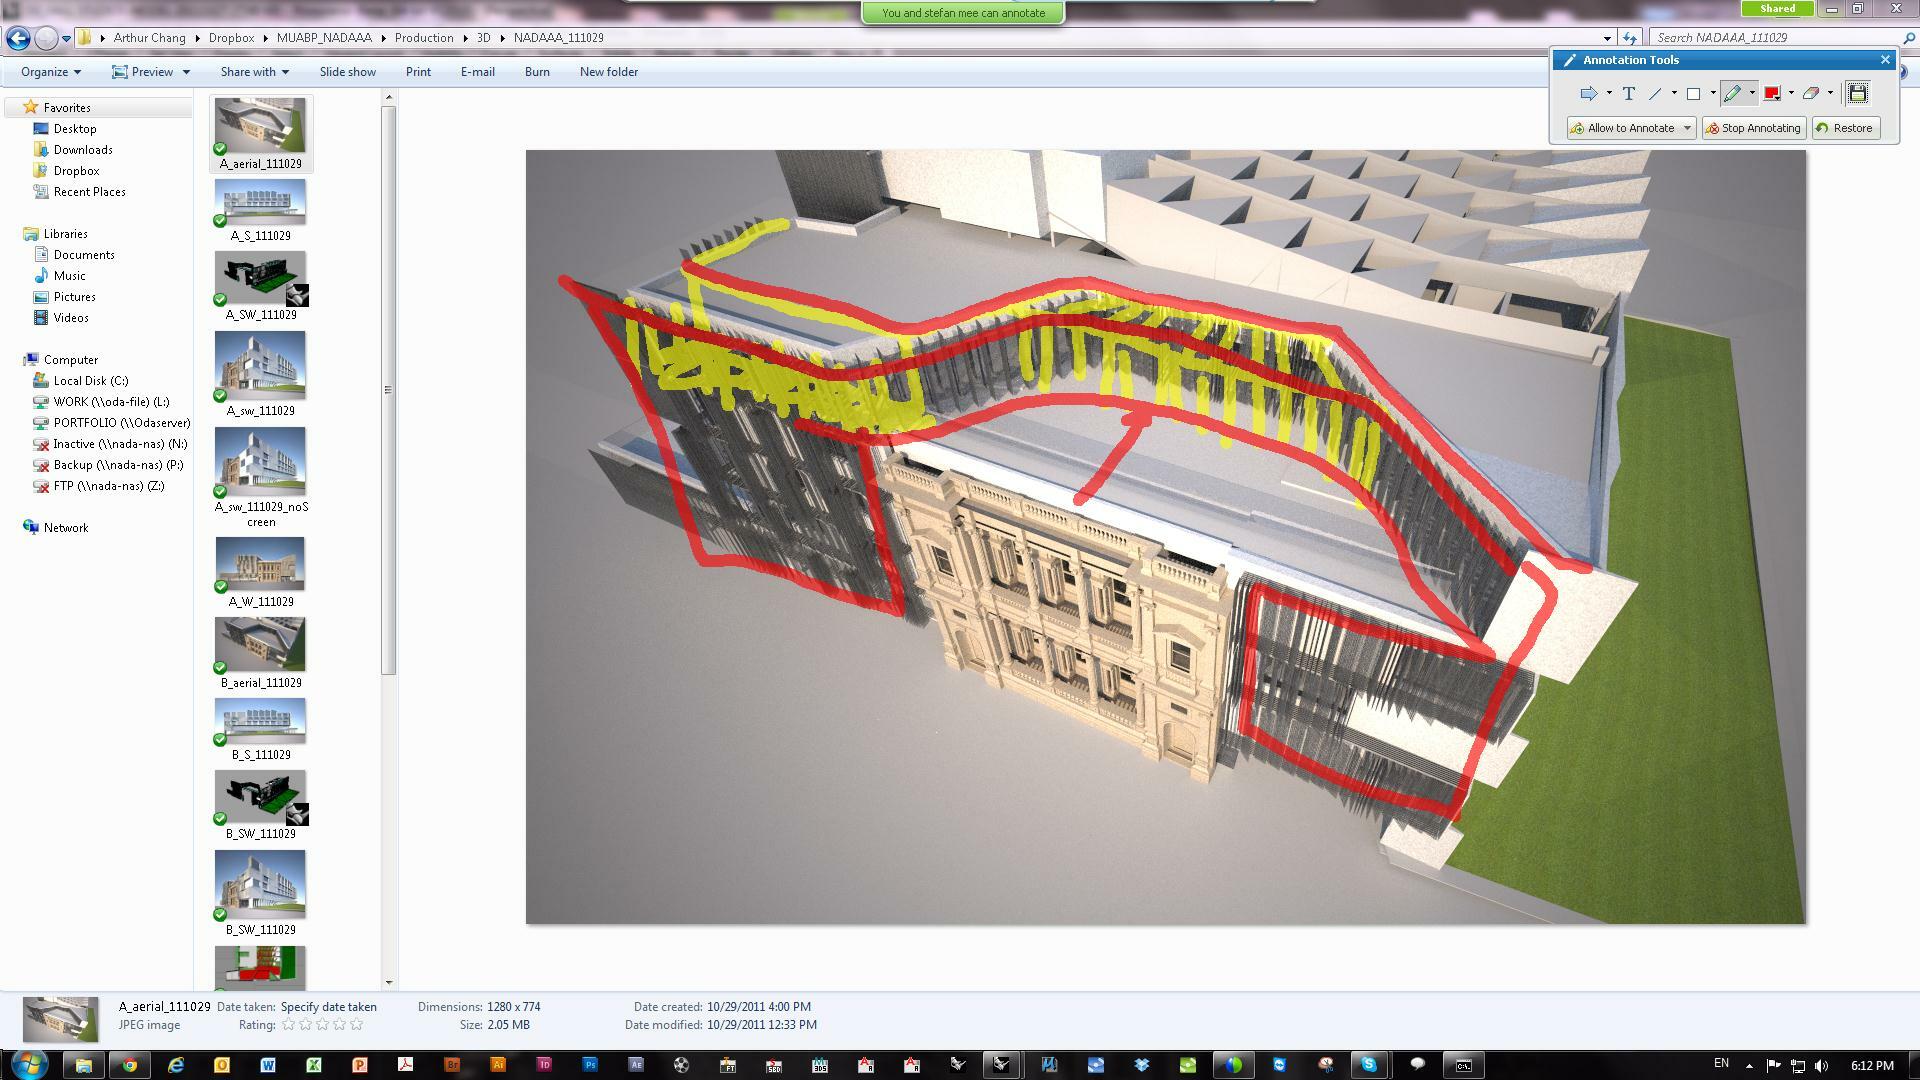Open Desktop in Favorites
Screen dimensions: 1920x1080
(x=75, y=129)
